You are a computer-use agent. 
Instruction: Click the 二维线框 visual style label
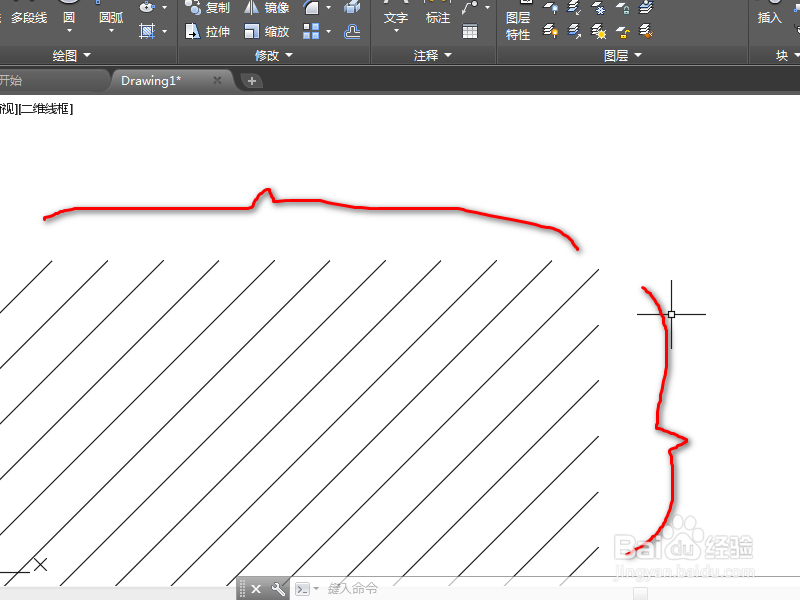coord(46,109)
